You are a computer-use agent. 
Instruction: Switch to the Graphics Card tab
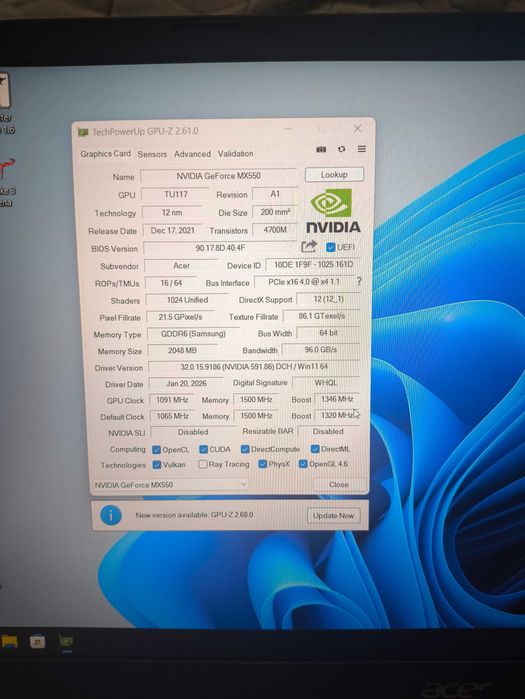[106, 154]
